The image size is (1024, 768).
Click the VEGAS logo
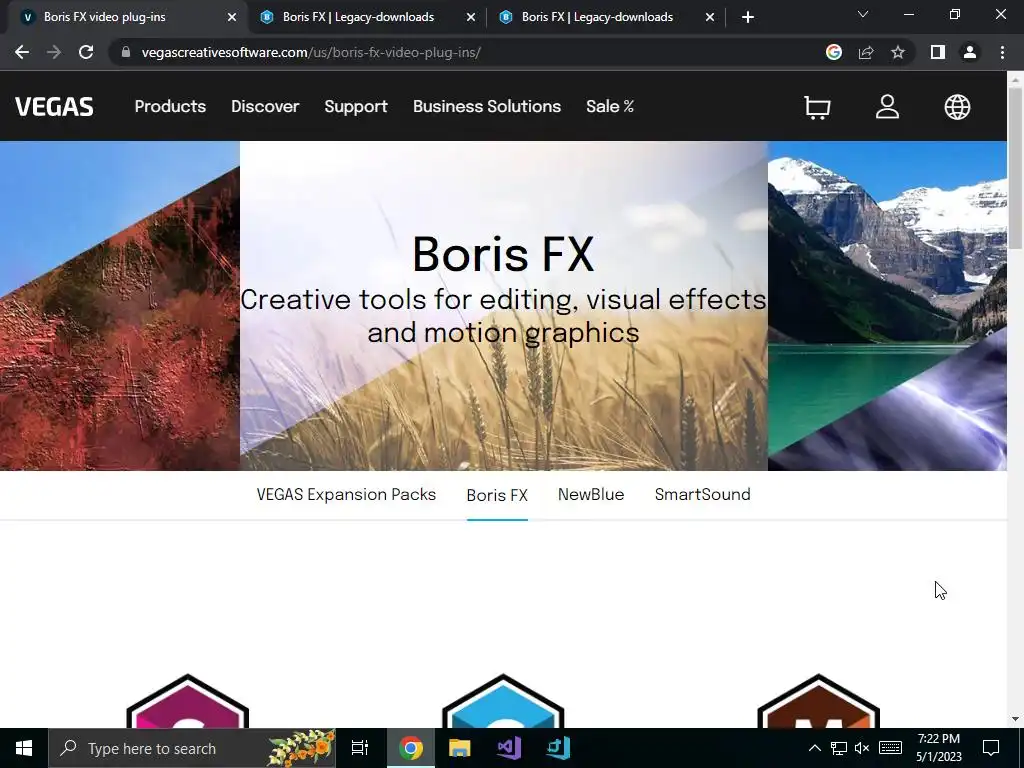pos(54,106)
